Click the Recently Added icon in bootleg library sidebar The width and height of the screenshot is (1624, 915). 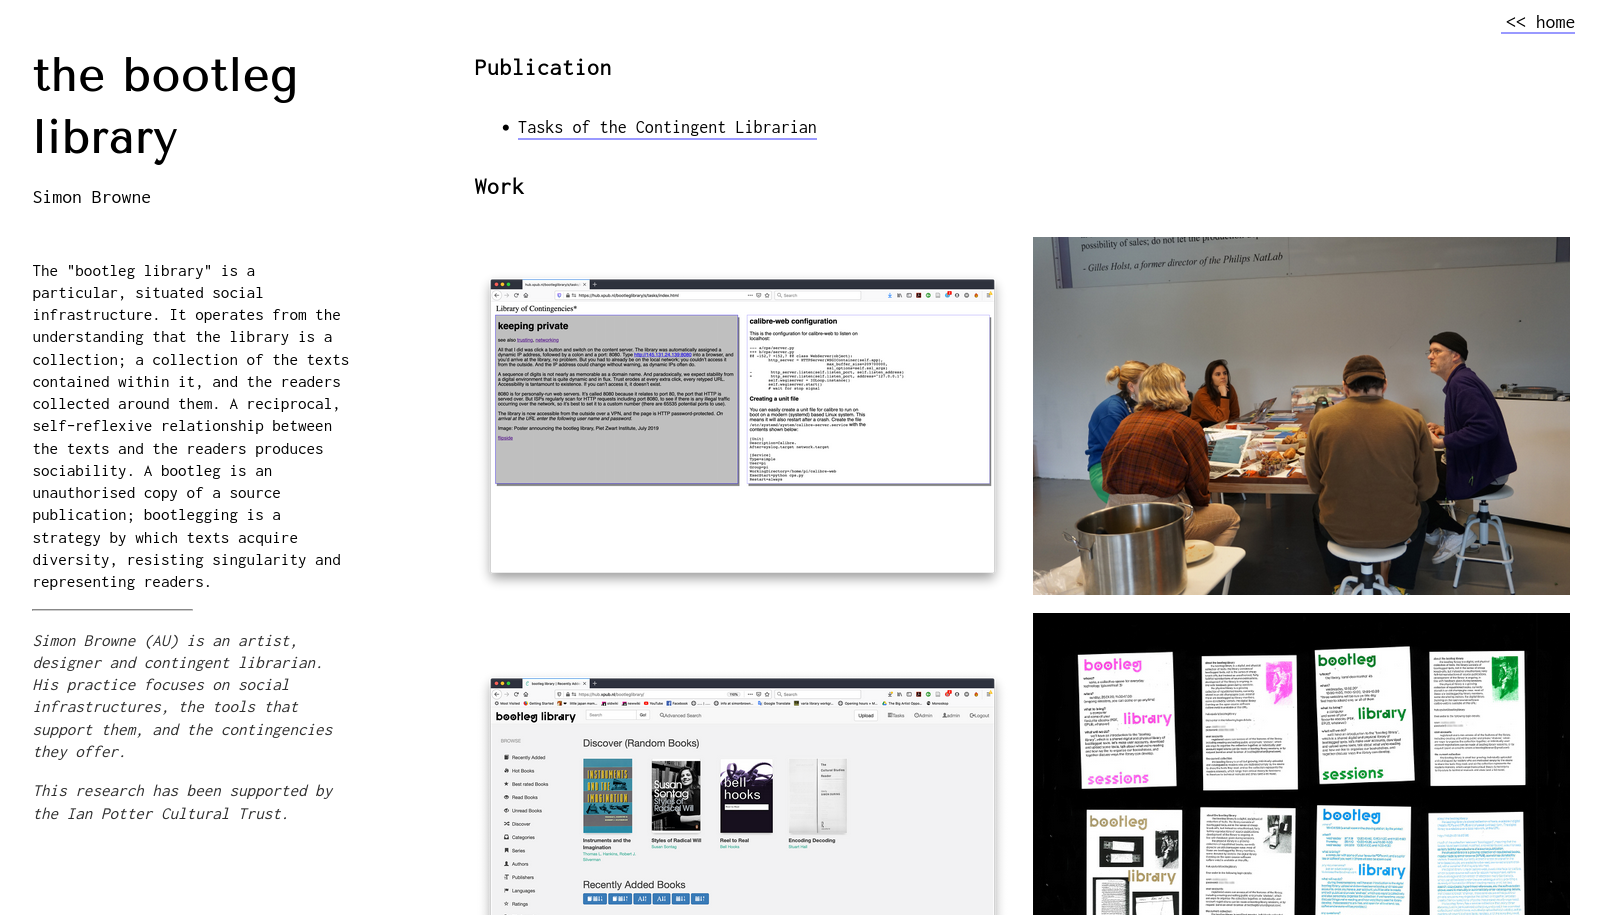pyautogui.click(x=507, y=757)
